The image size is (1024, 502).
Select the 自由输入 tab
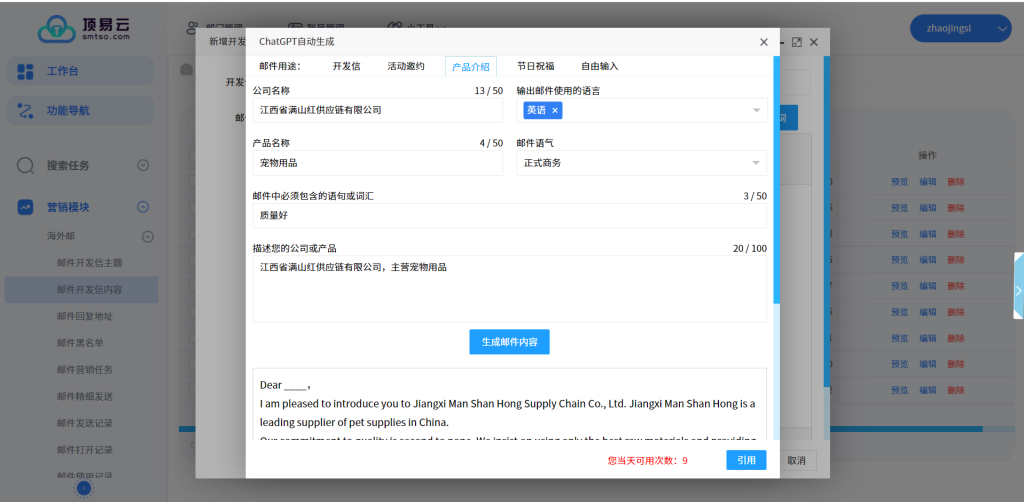click(x=600, y=67)
